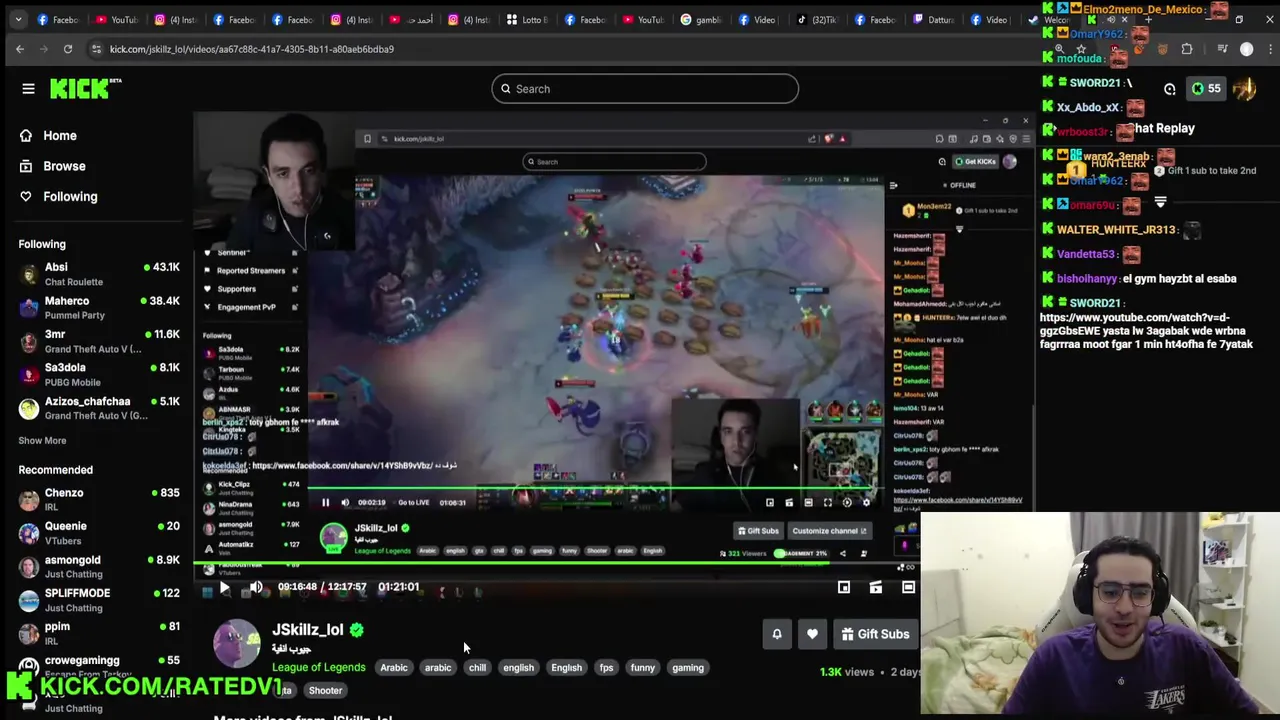Open the Kick sidebar hamburger menu
1280x720 pixels.
click(x=28, y=89)
